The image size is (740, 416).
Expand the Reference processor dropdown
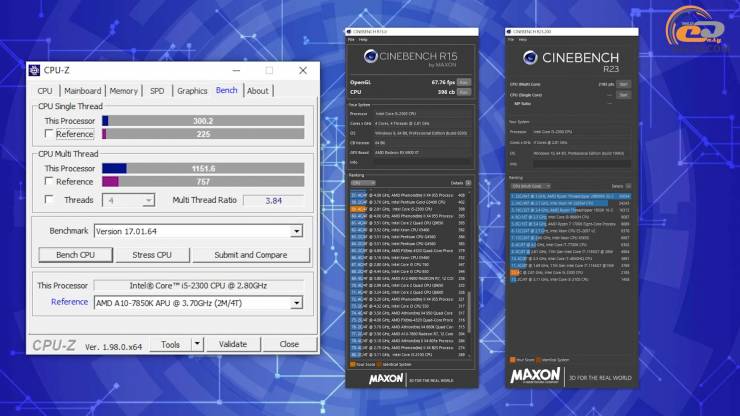pyautogui.click(x=296, y=303)
